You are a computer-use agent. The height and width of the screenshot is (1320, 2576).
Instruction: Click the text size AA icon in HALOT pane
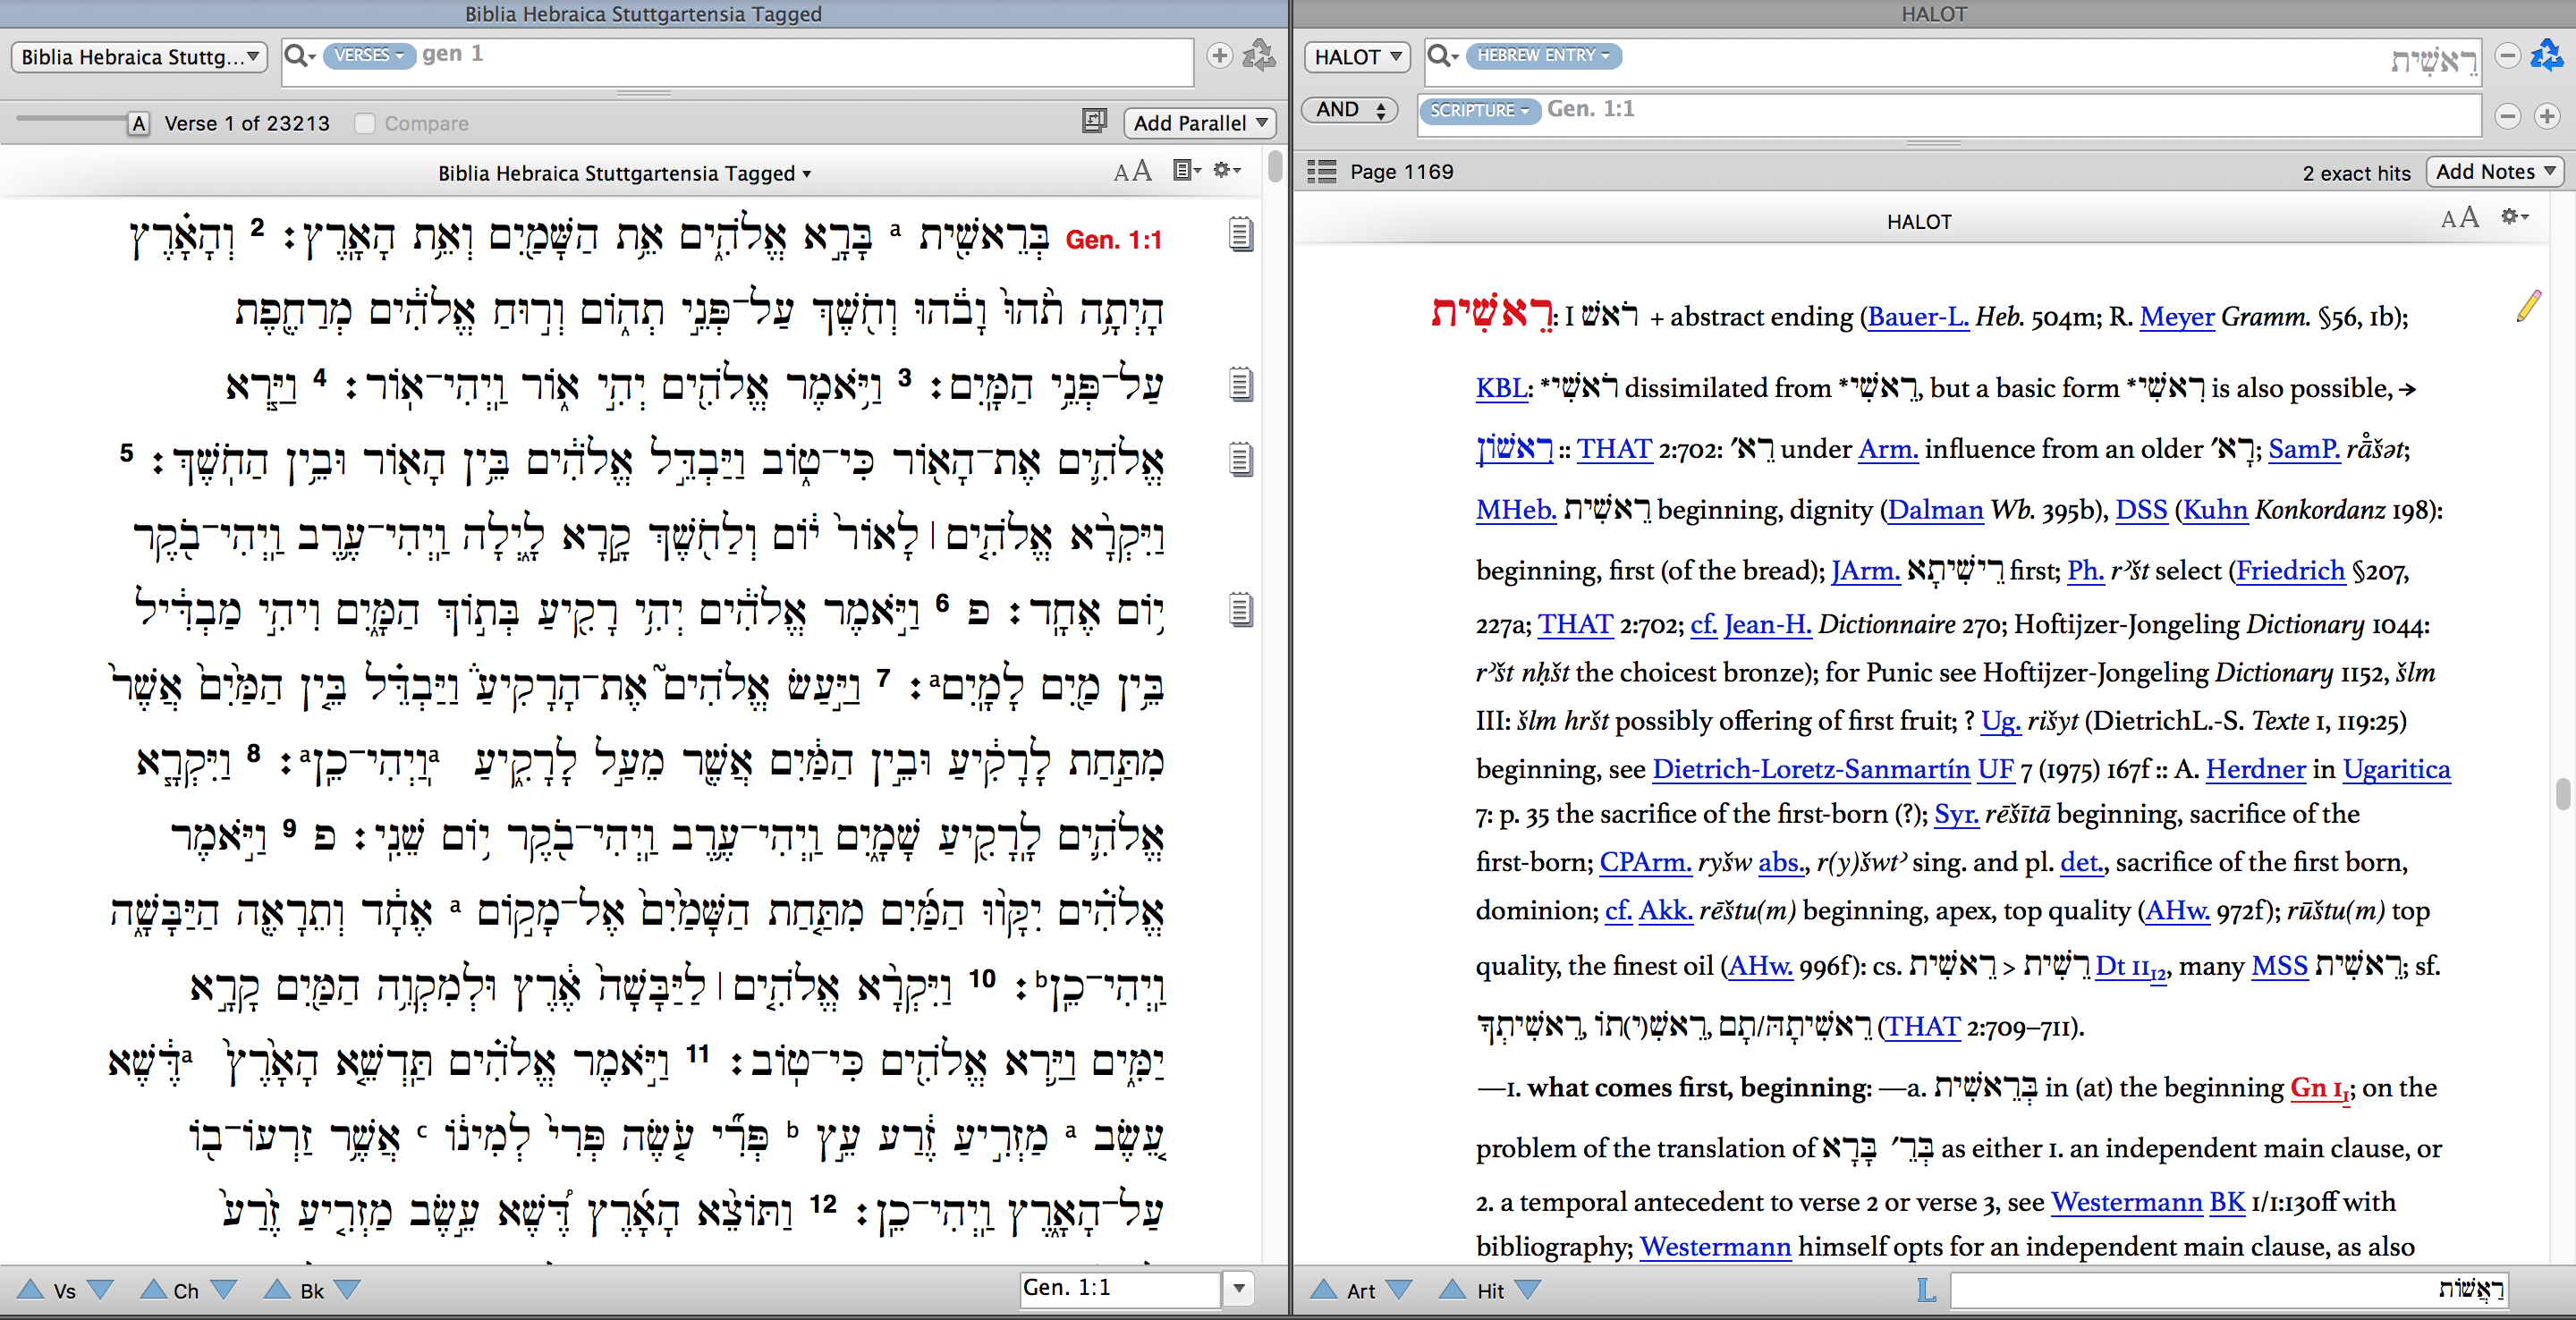click(2459, 218)
